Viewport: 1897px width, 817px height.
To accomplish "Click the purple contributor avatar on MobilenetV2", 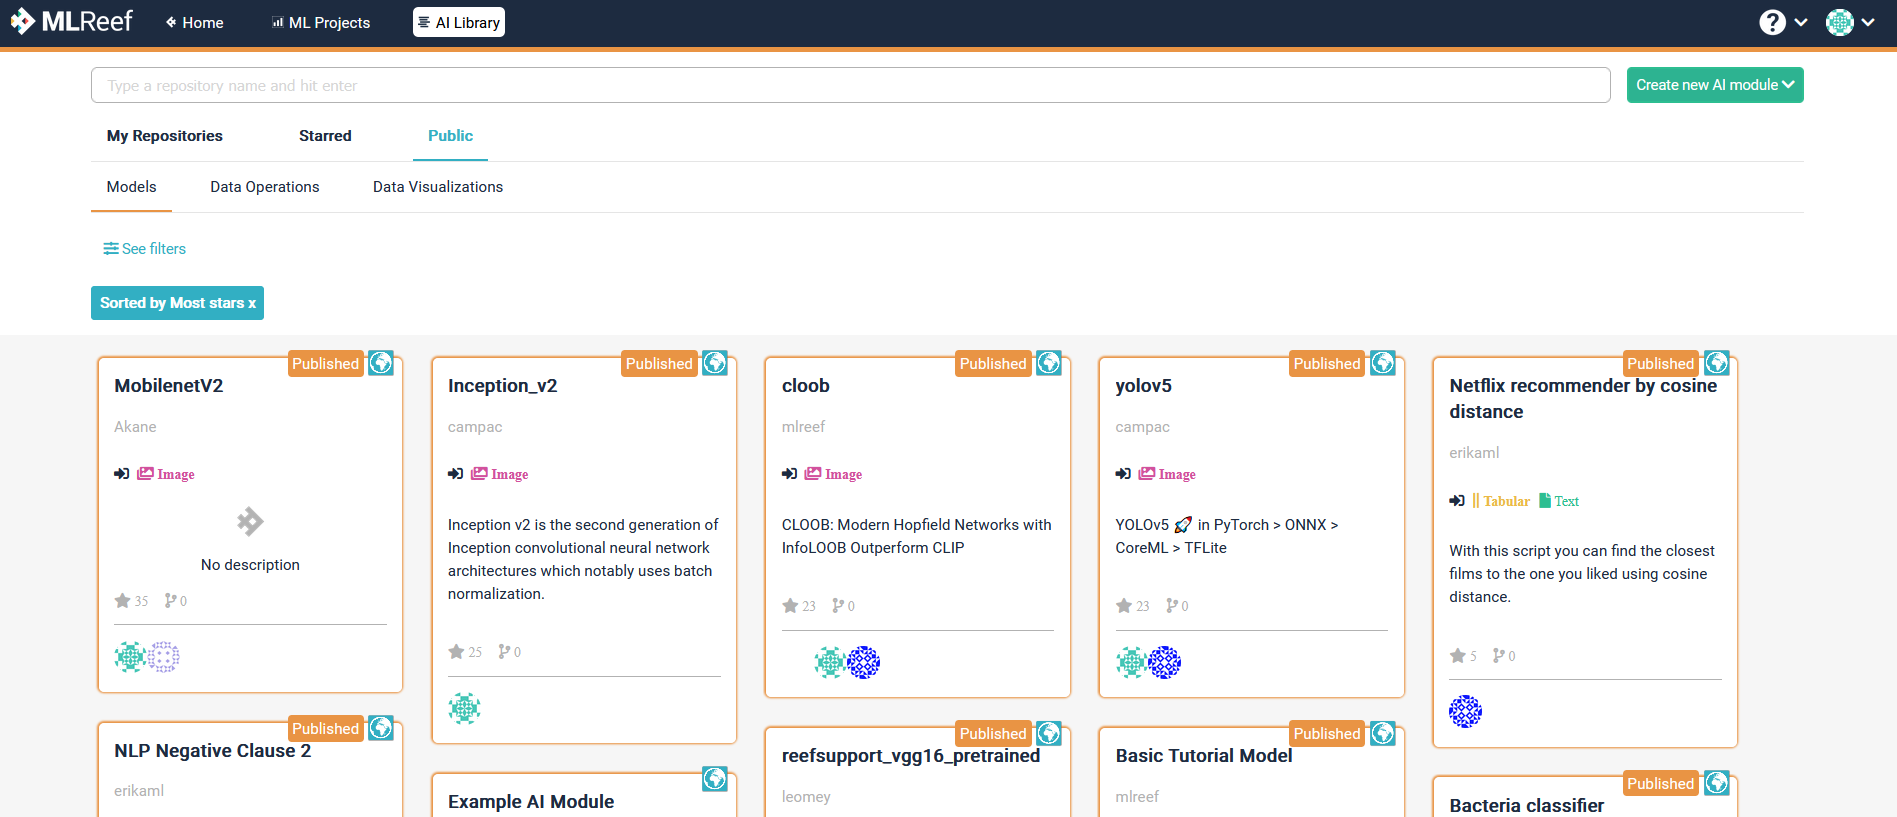I will click(x=163, y=657).
